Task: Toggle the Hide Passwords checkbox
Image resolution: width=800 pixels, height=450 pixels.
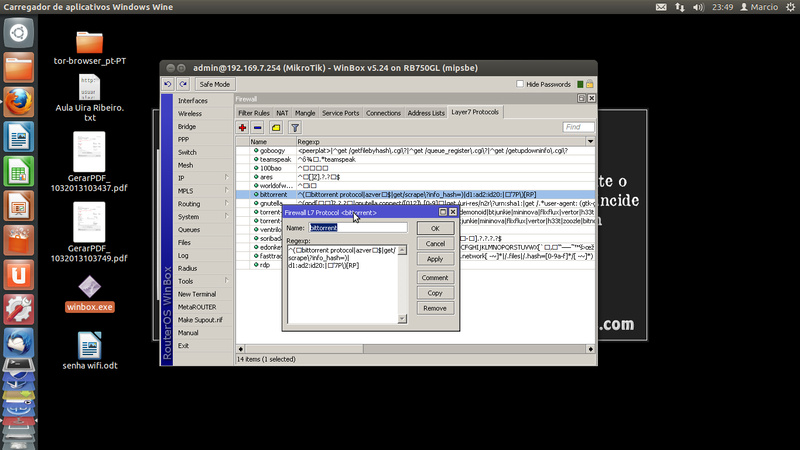Action: (519, 85)
